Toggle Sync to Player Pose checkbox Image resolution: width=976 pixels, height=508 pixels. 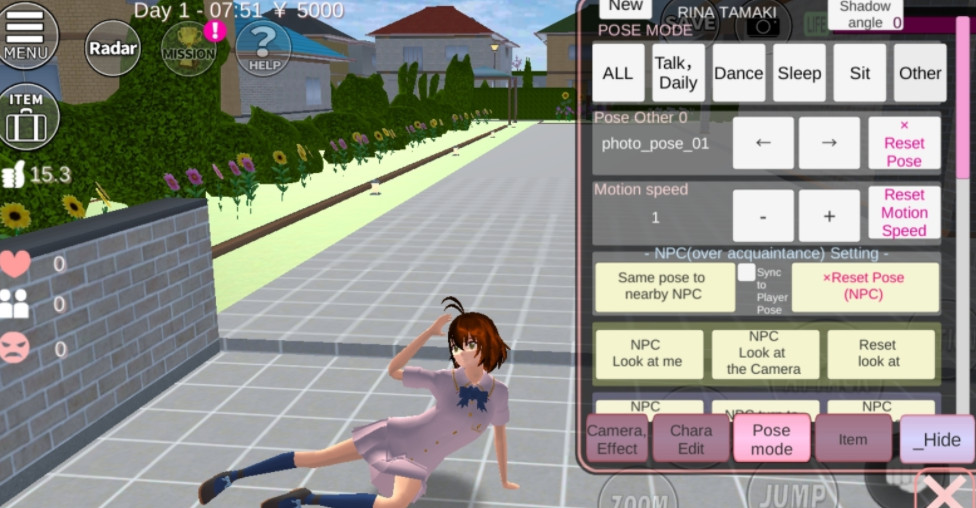pyautogui.click(x=746, y=272)
